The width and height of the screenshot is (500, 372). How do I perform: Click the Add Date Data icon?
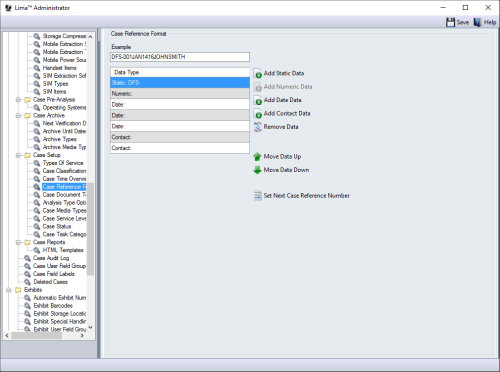(258, 100)
